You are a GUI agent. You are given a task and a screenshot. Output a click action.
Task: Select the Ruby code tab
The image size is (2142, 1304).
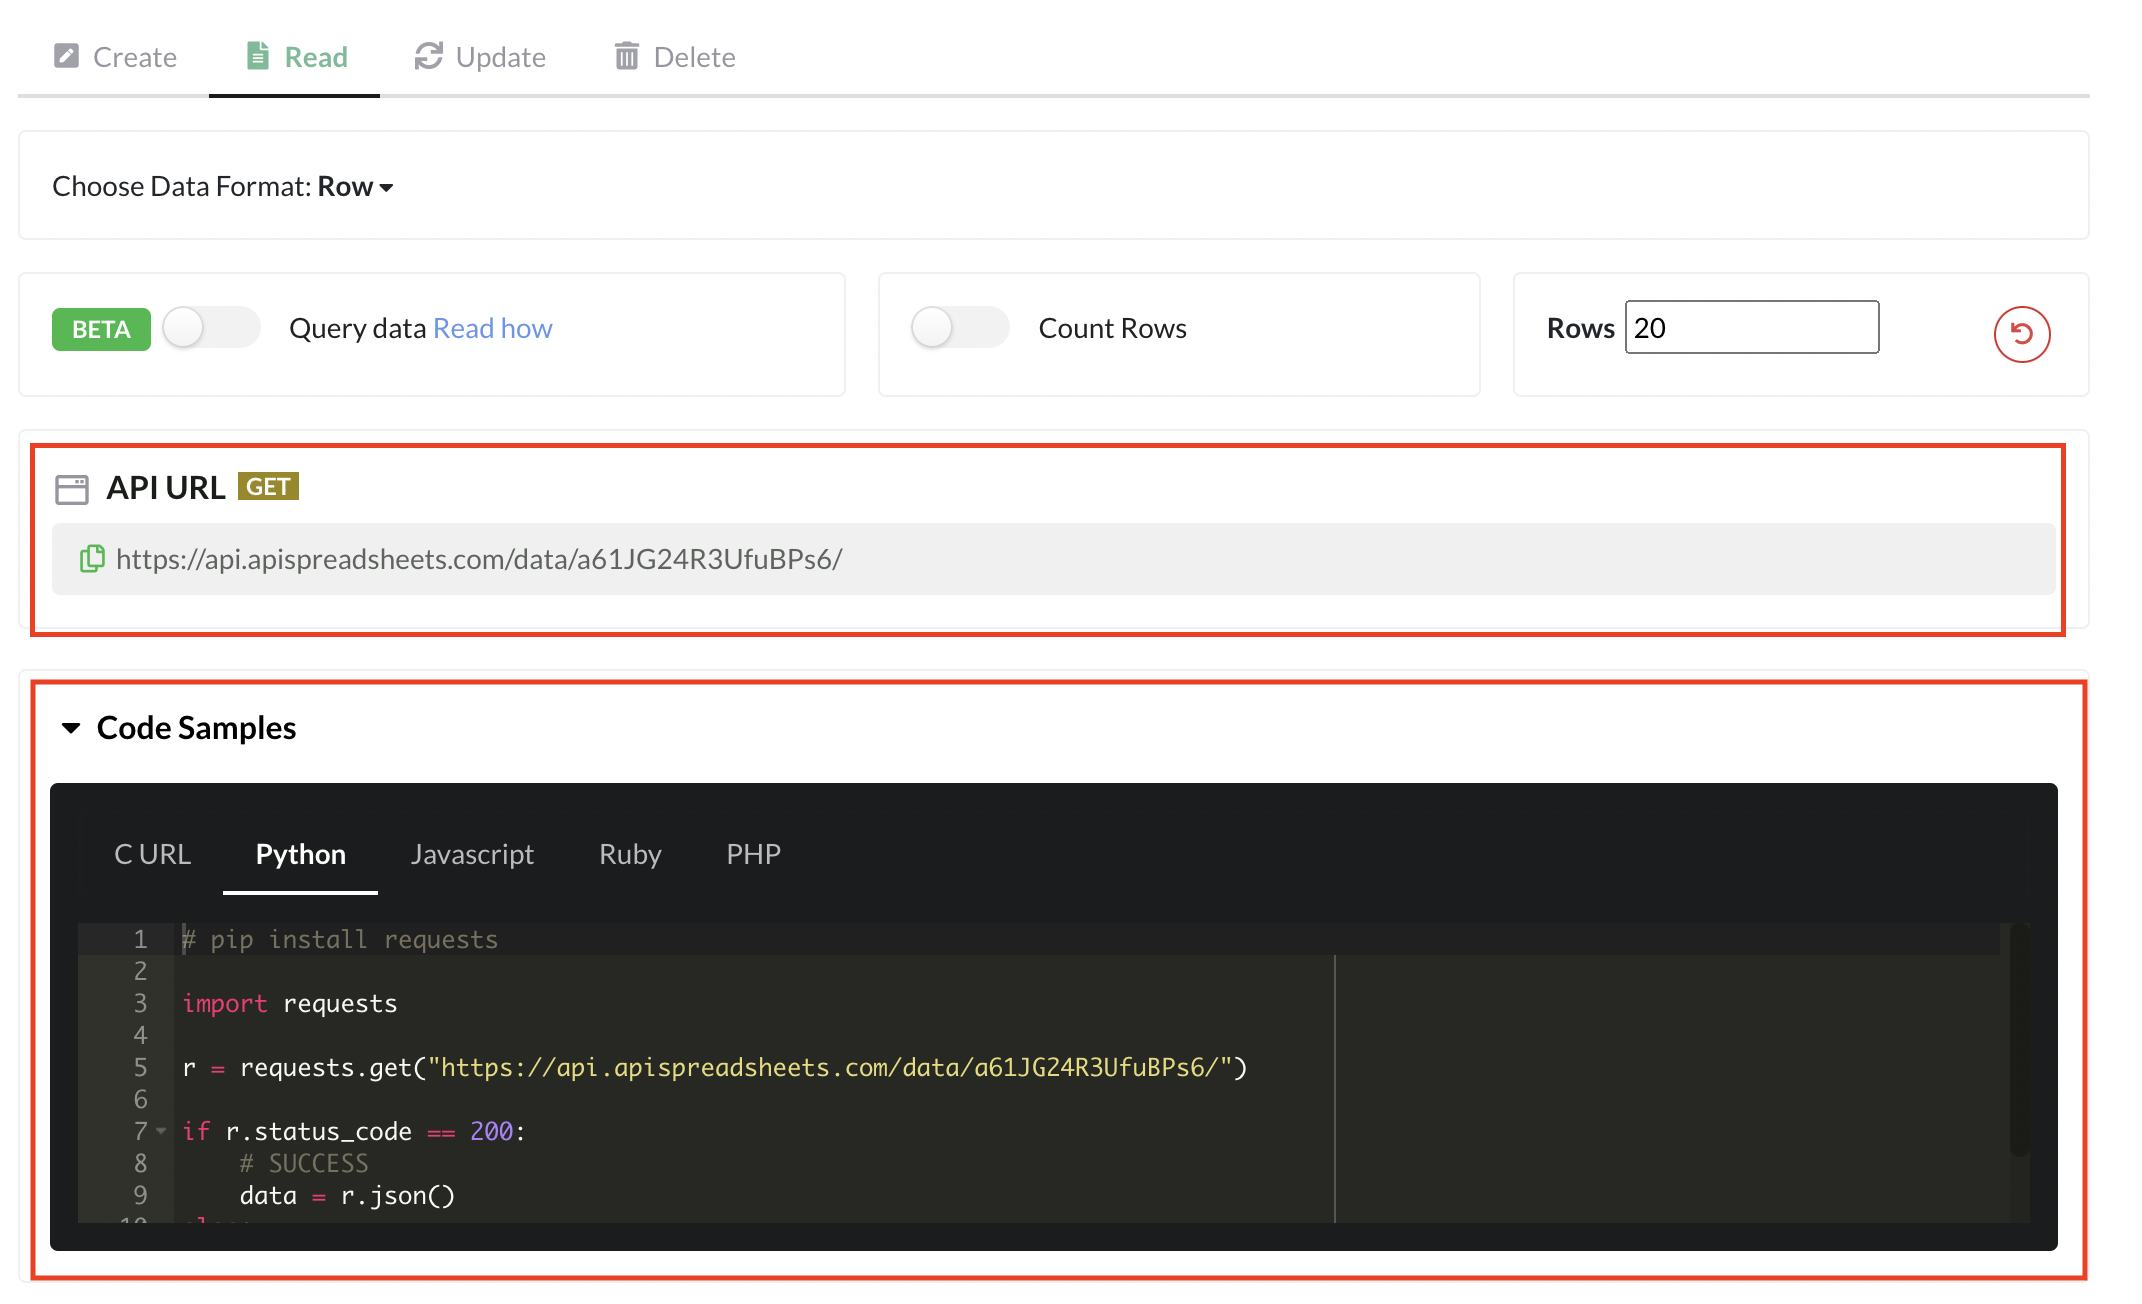[x=630, y=854]
